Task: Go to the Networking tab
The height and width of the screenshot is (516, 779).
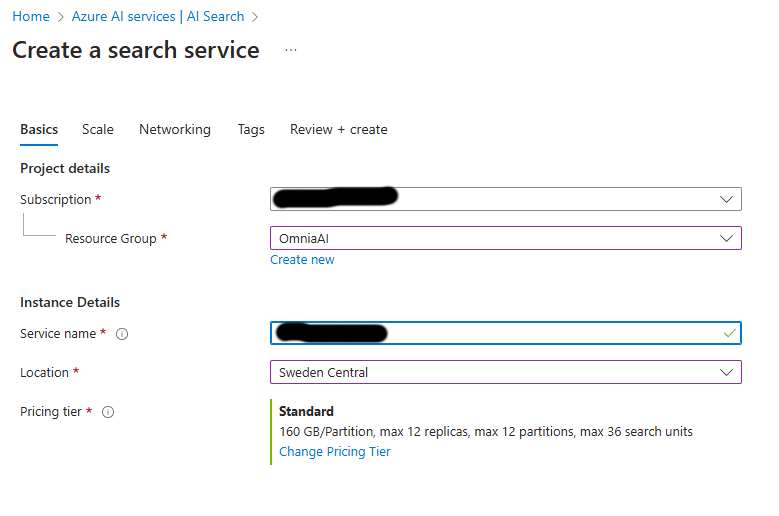Action: point(175,130)
